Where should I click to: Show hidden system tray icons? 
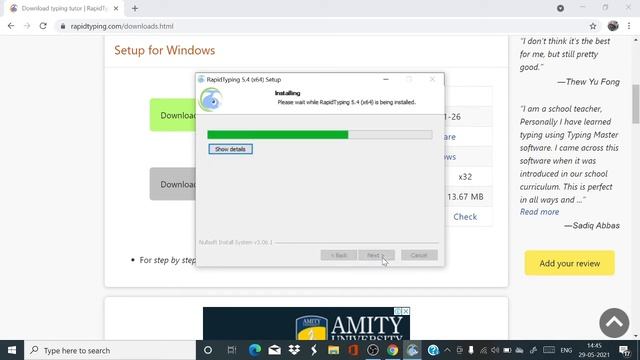[447, 350]
